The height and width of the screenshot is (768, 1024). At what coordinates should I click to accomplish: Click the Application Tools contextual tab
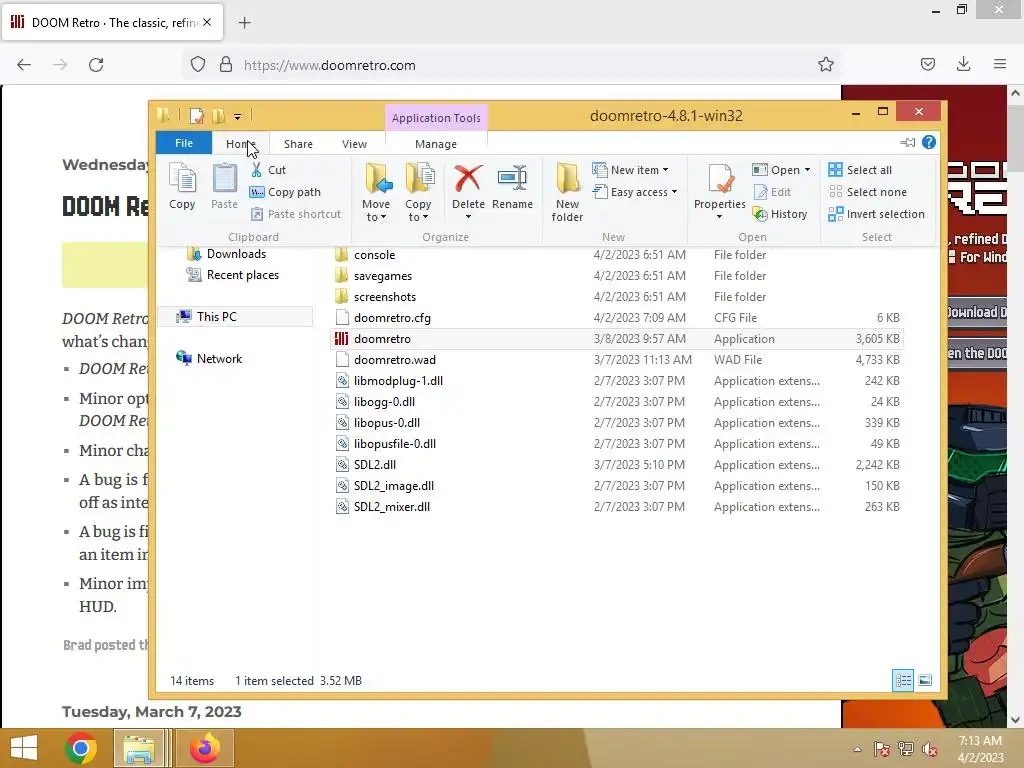436,118
